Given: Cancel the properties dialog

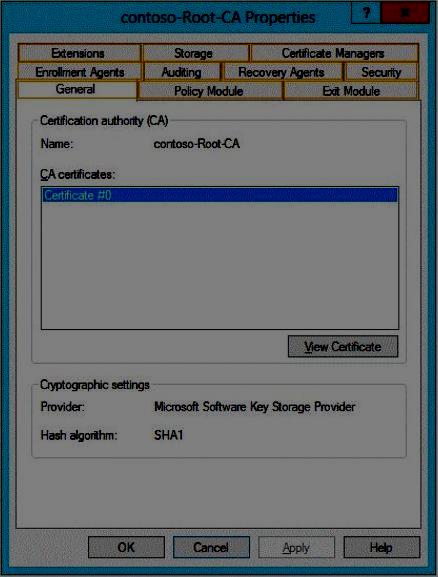Looking at the screenshot, I should pos(211,547).
